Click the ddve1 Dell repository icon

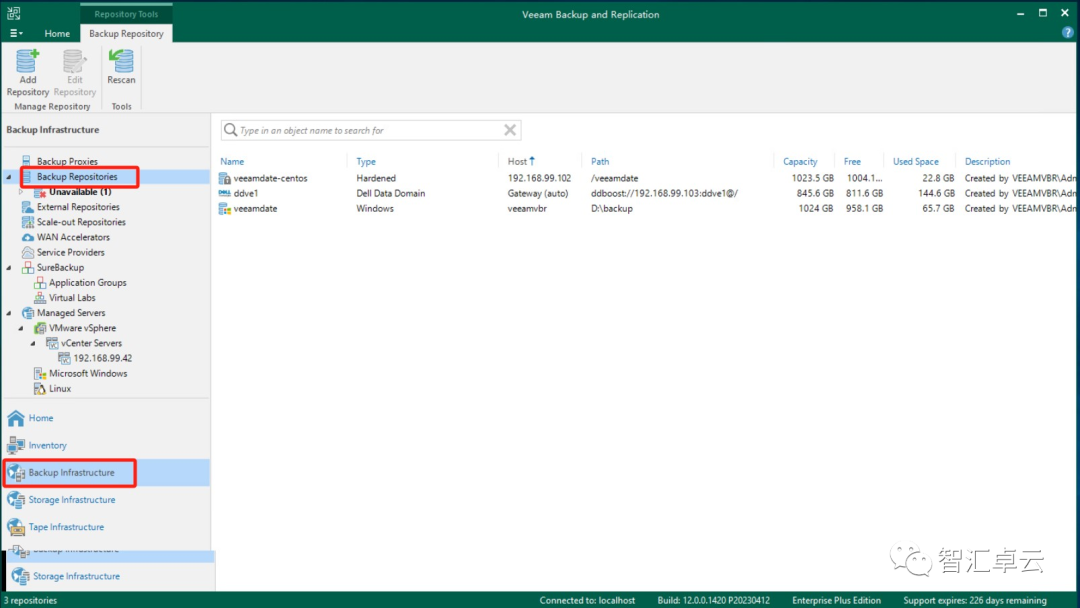tap(225, 193)
